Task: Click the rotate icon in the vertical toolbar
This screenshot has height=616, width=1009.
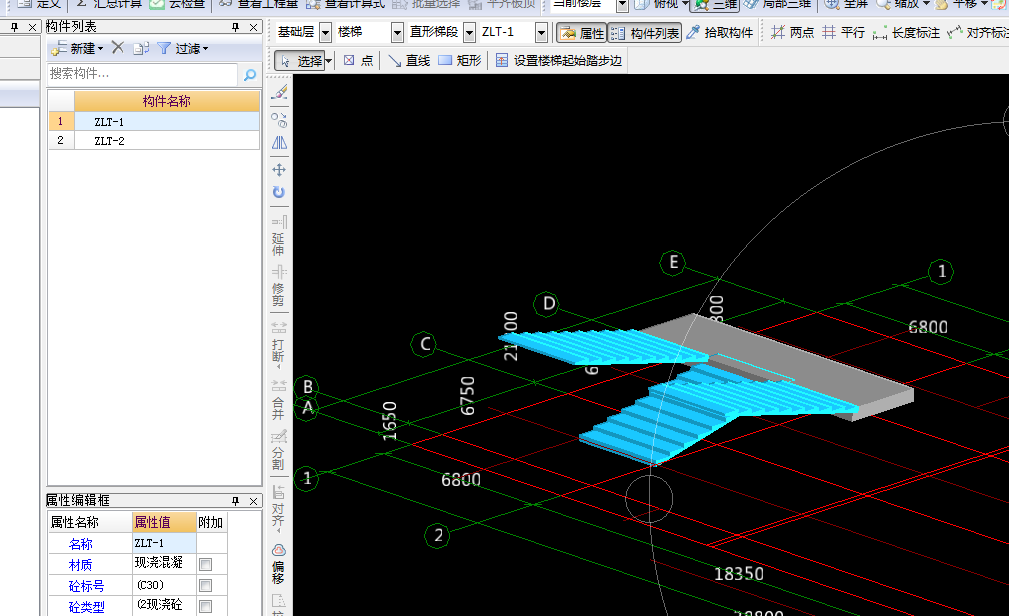Action: (279, 192)
